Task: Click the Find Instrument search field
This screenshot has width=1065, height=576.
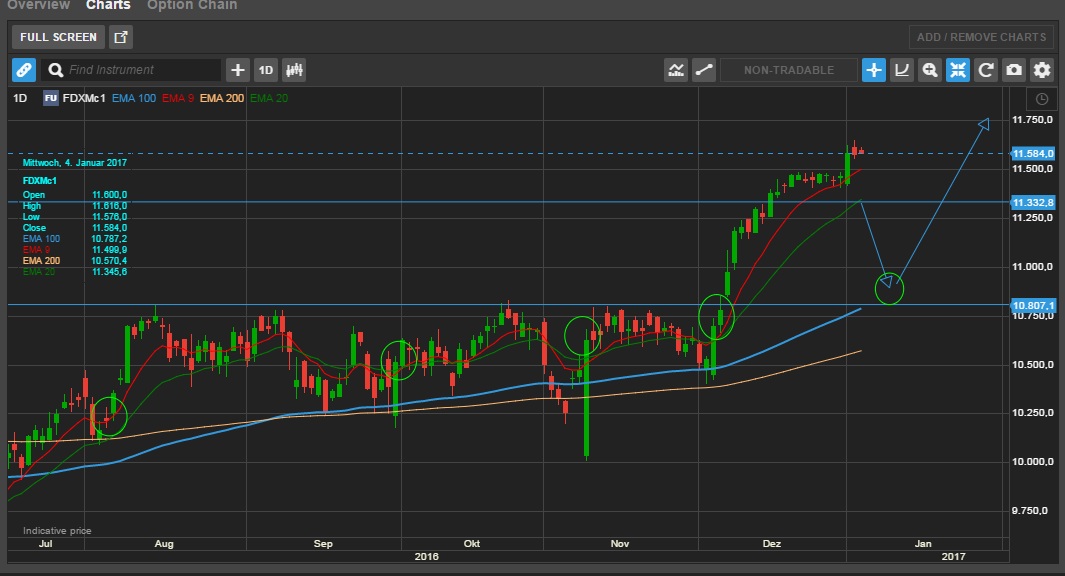Action: (131, 70)
